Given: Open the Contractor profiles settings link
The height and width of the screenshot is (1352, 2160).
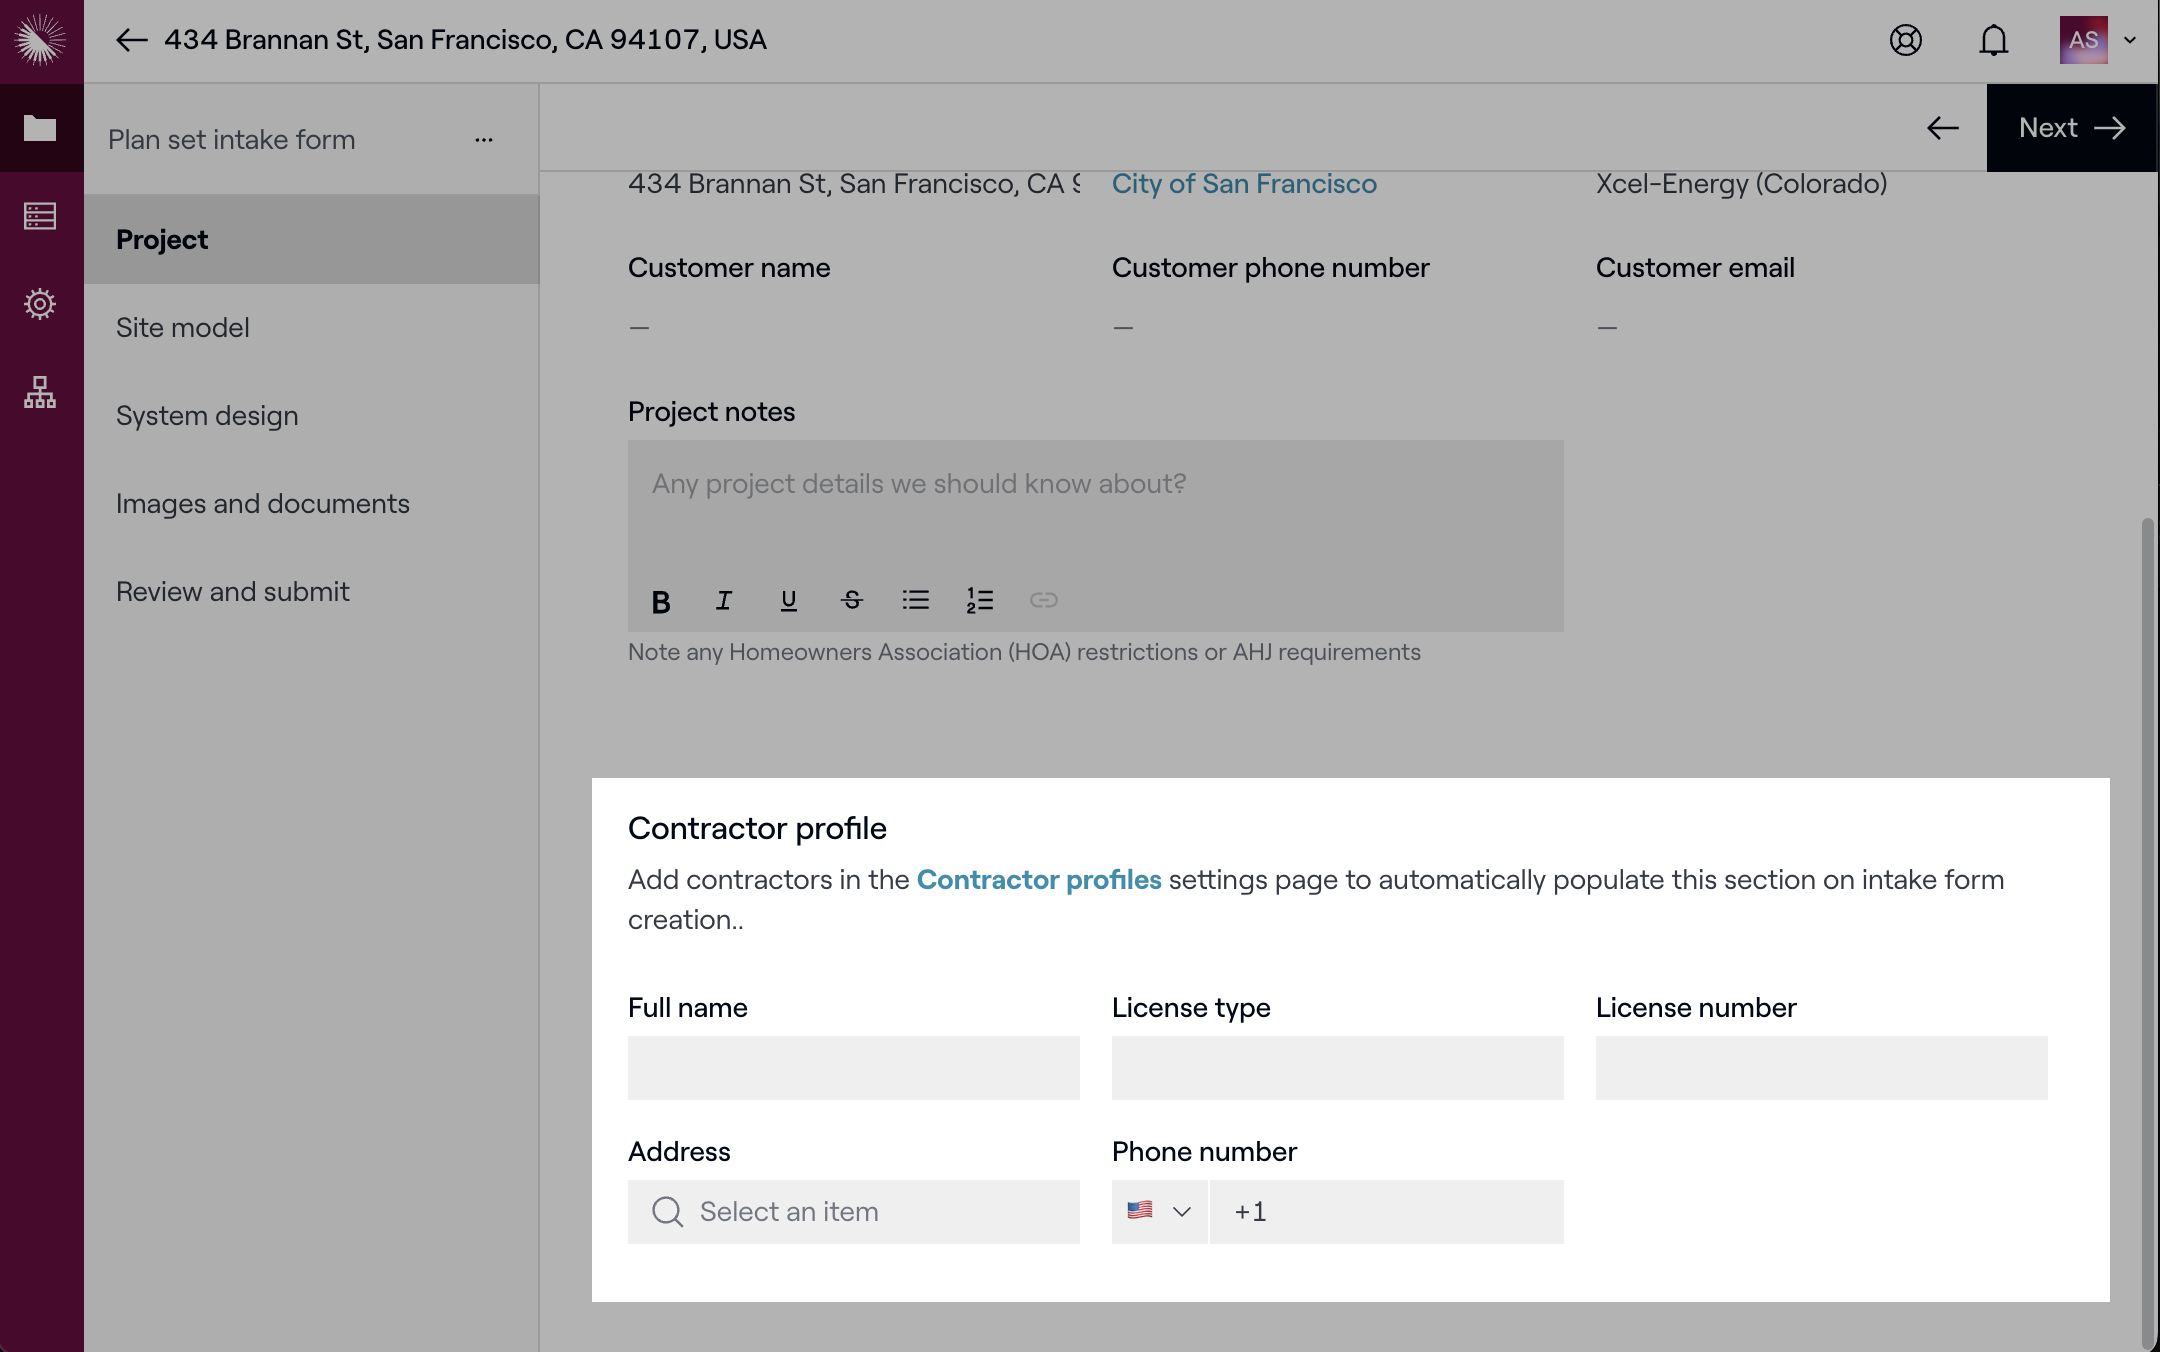Looking at the screenshot, I should (1039, 880).
